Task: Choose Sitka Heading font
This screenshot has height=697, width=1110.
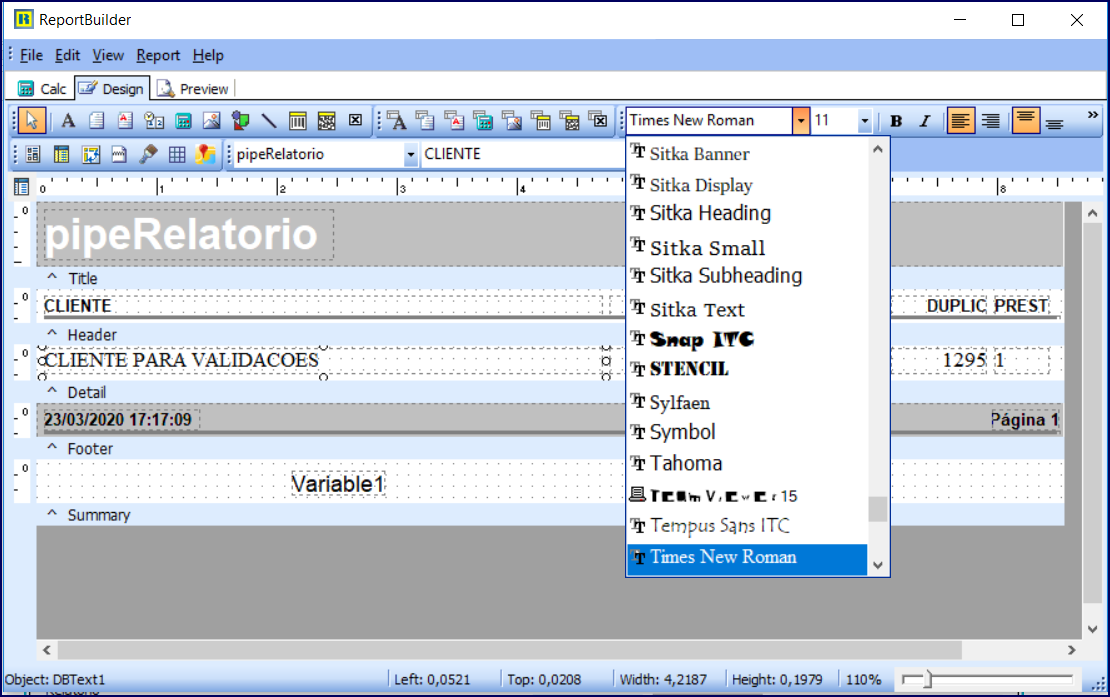Action: pos(747,213)
